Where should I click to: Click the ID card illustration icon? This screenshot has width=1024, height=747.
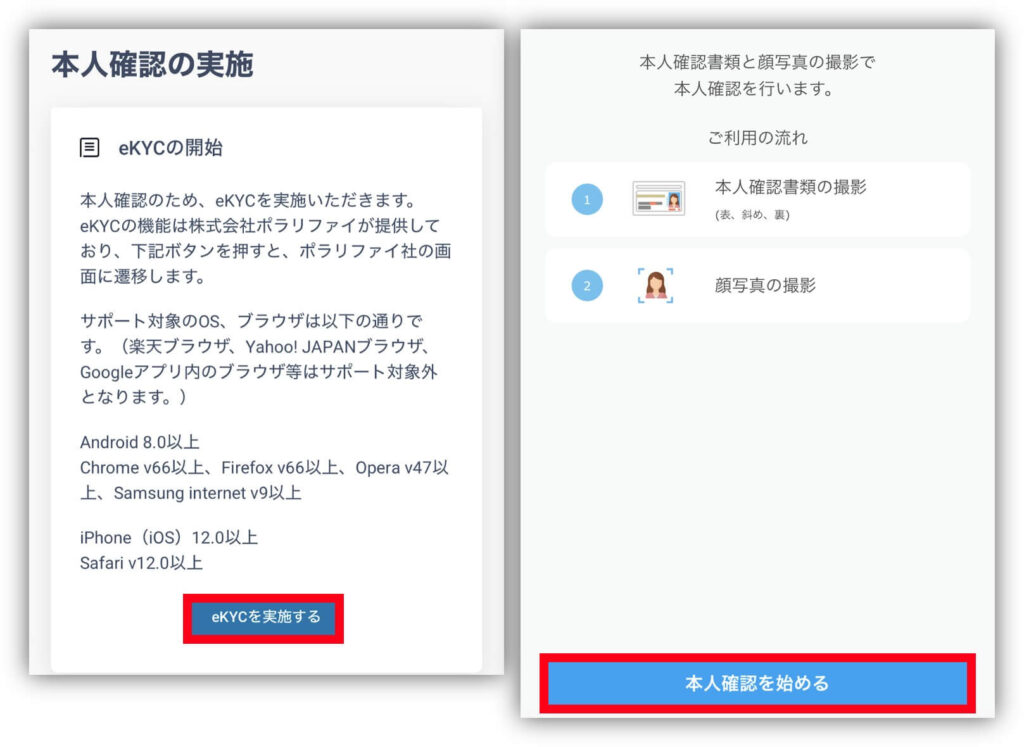click(658, 199)
